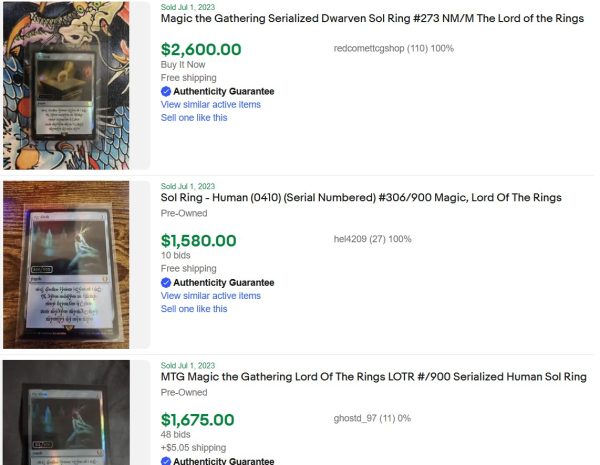Click the Authenticity Guarantee icon in third listing
The width and height of the screenshot is (600, 465).
click(166, 461)
